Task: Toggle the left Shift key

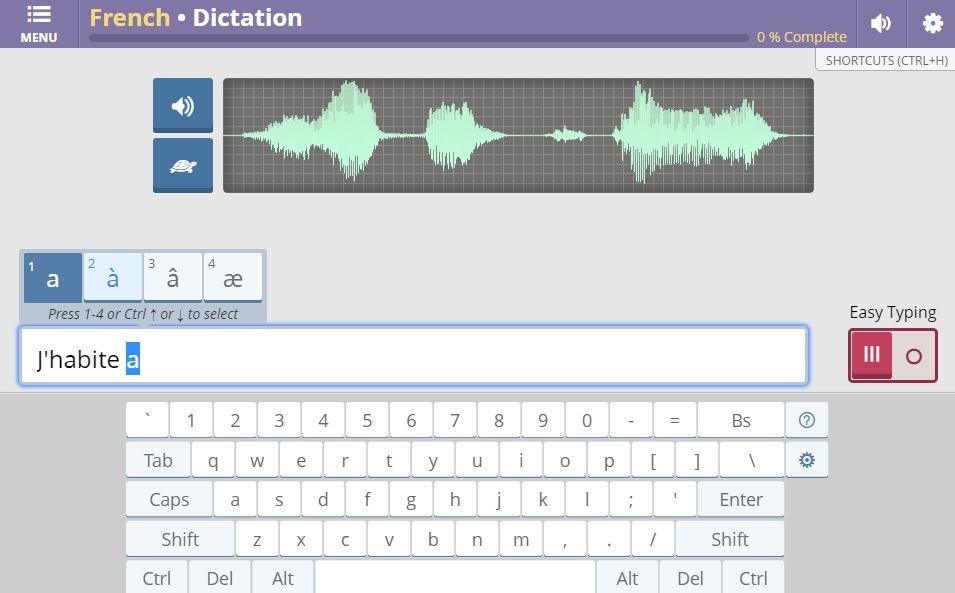Action: click(180, 539)
